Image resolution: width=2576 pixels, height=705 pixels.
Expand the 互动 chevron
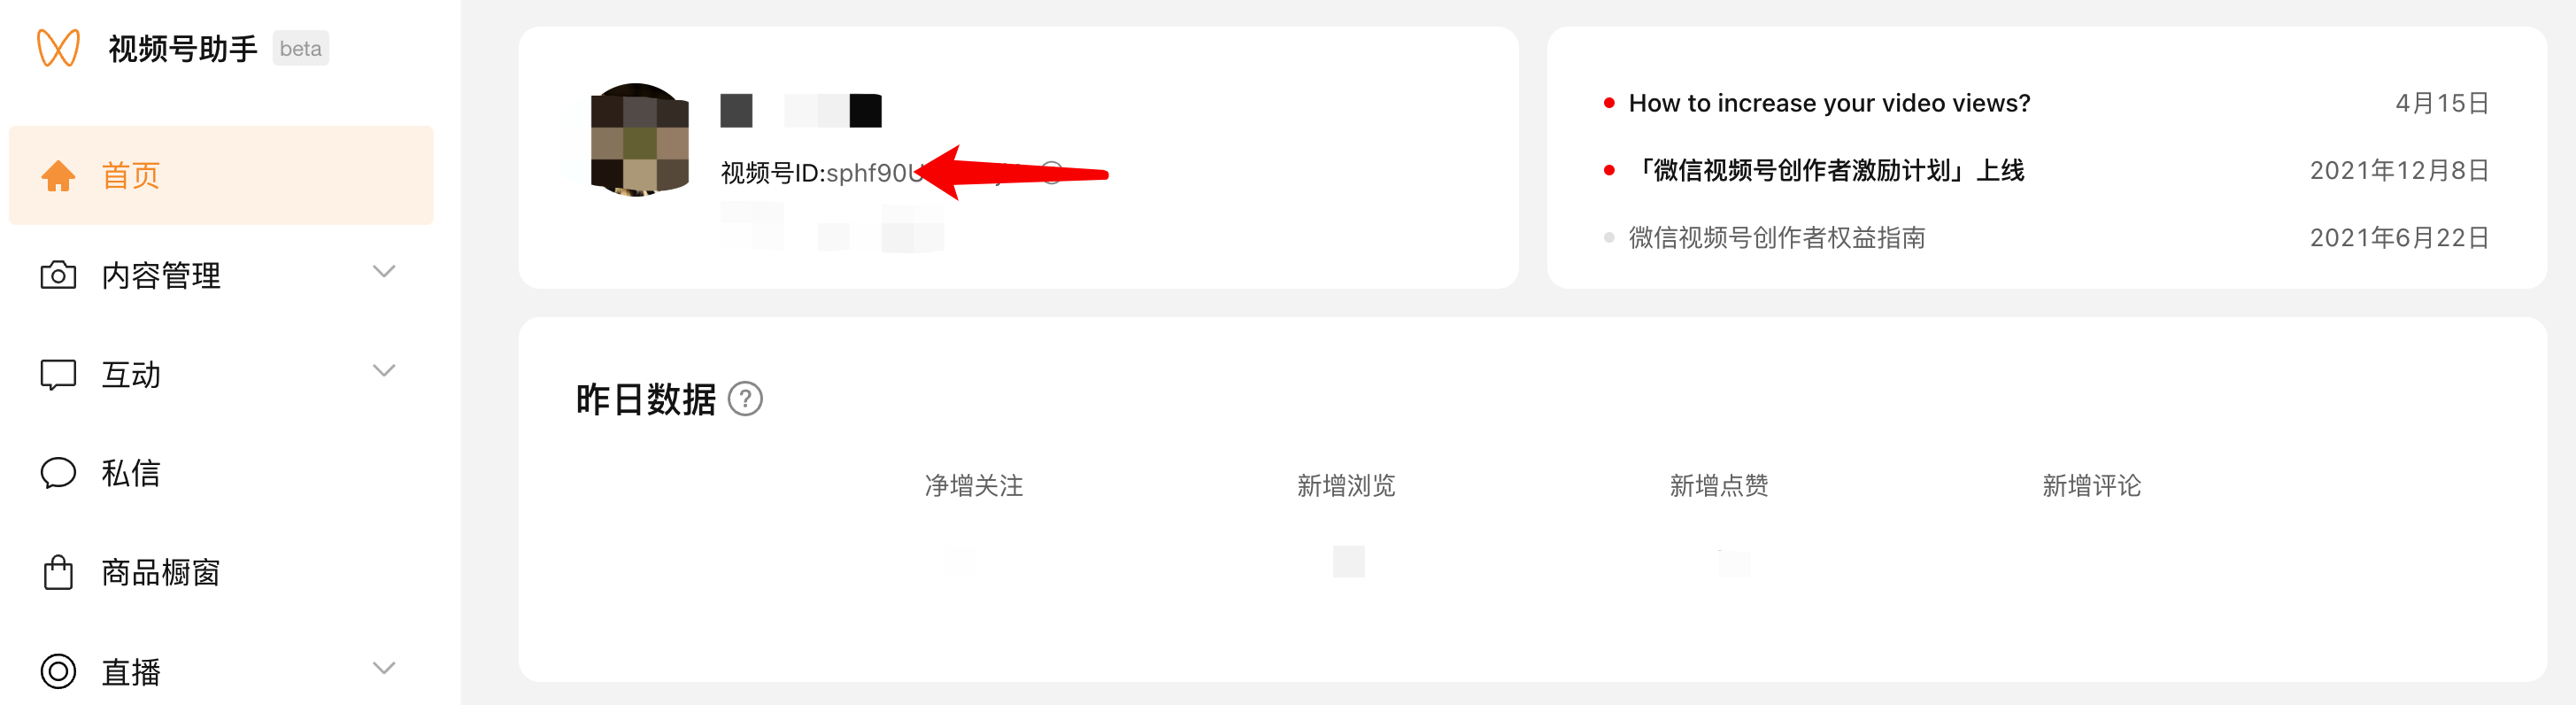point(384,371)
